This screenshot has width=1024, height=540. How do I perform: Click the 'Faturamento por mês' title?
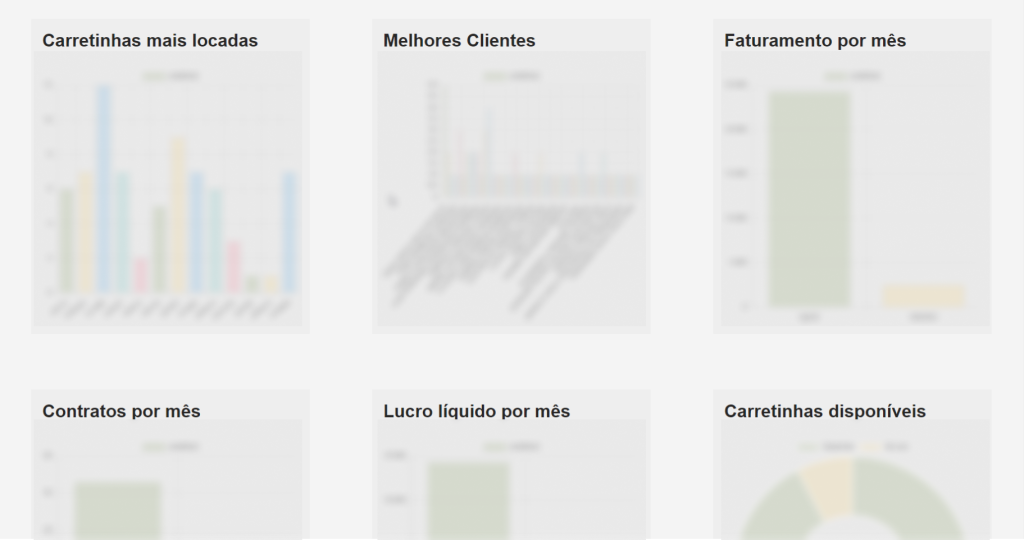(x=815, y=40)
